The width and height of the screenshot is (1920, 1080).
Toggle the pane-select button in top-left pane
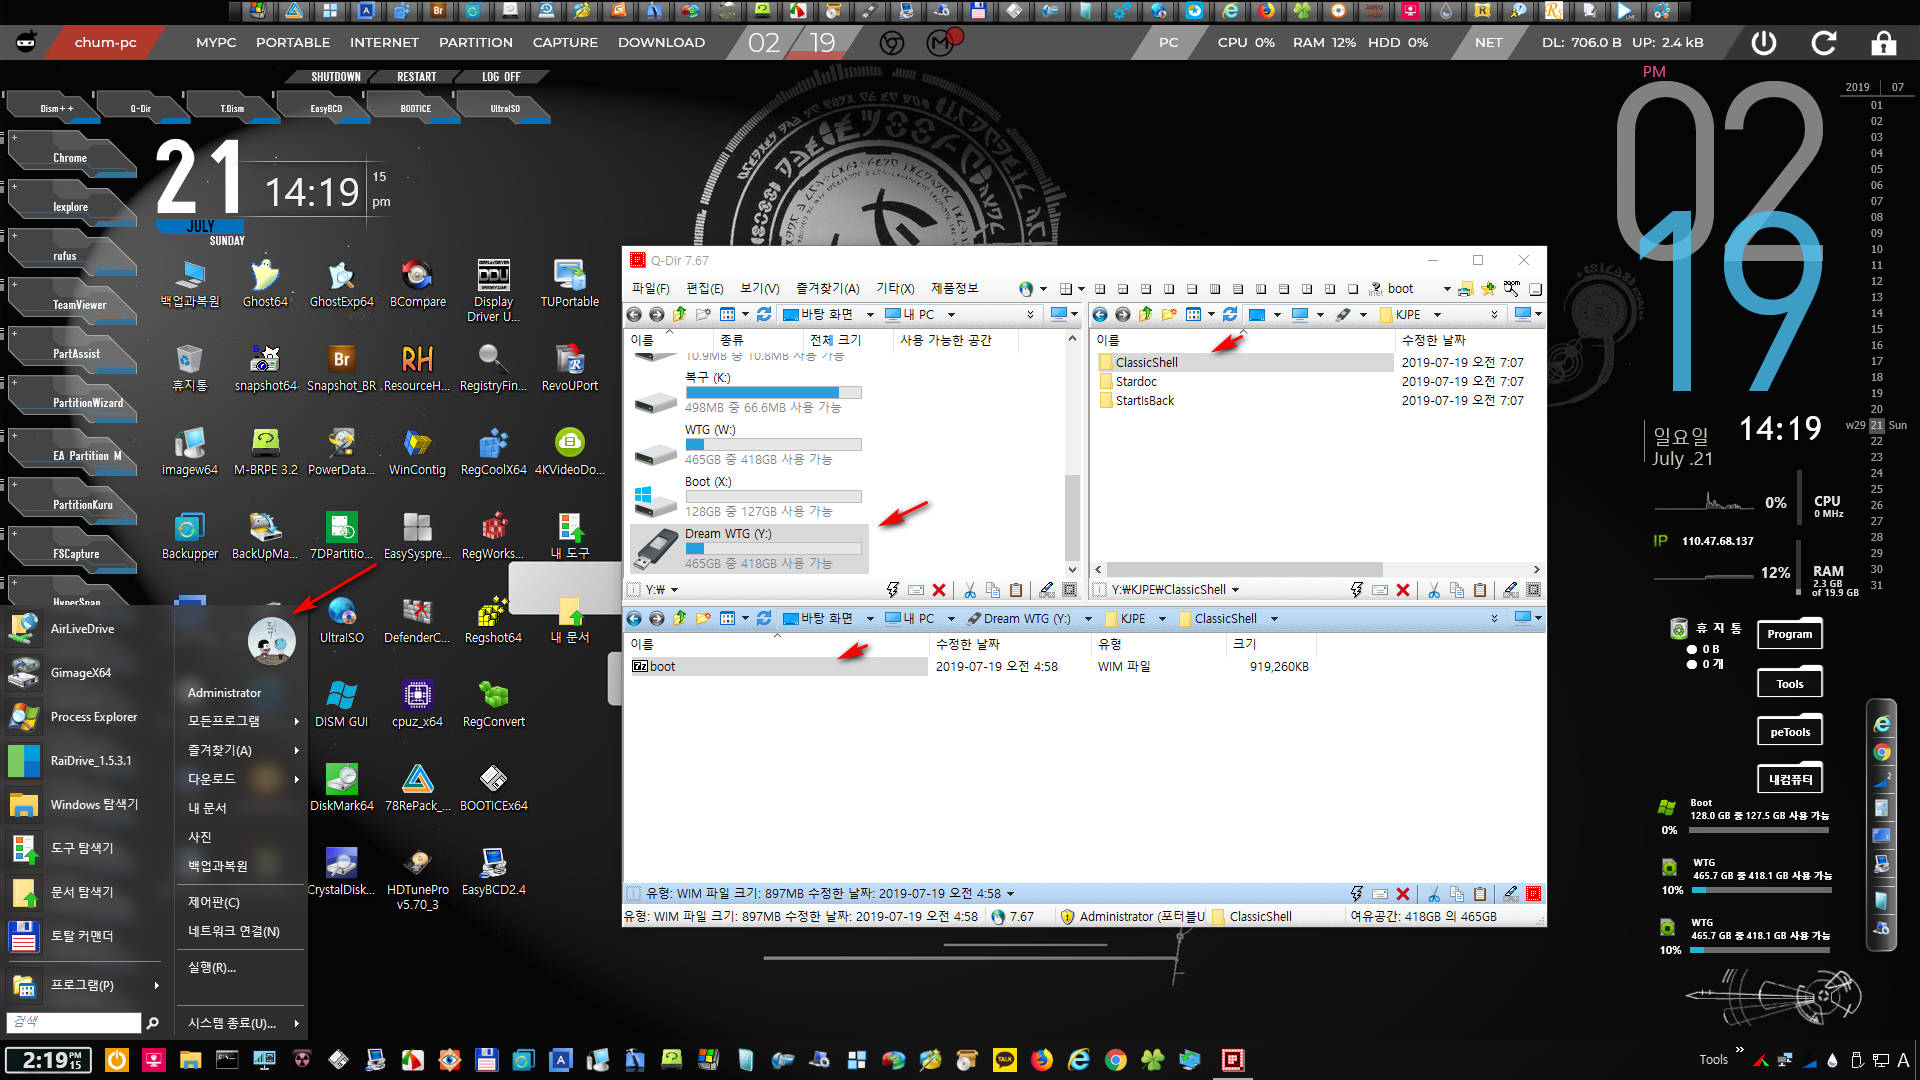[1069, 590]
